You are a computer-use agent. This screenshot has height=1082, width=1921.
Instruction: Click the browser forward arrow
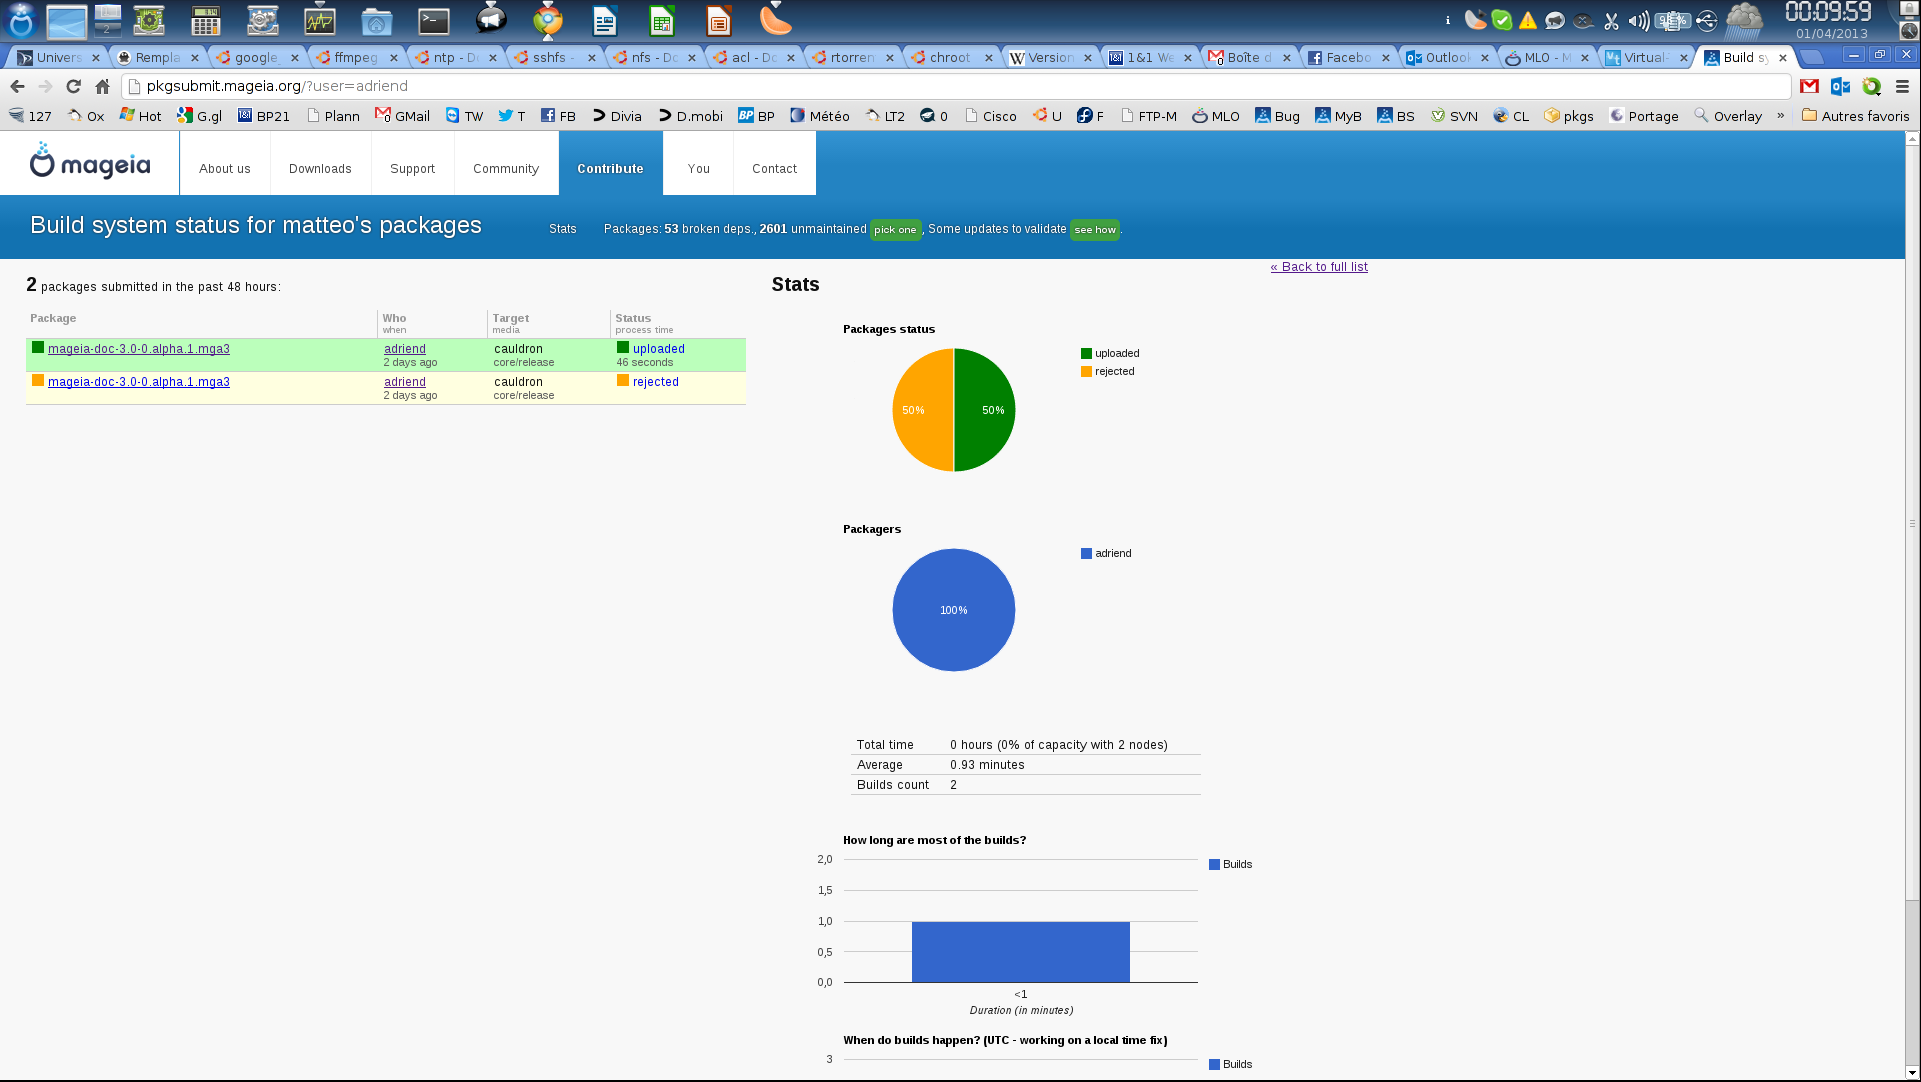[x=45, y=86]
